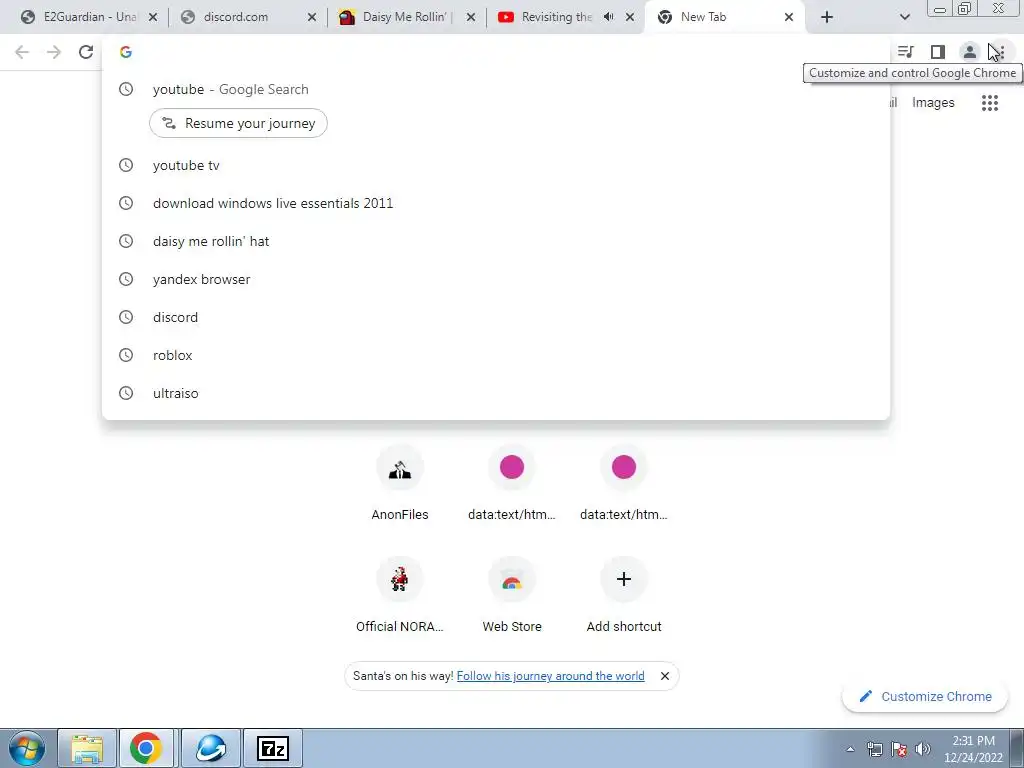This screenshot has height=768, width=1024.
Task: Show hidden system tray icons
Action: [850, 749]
